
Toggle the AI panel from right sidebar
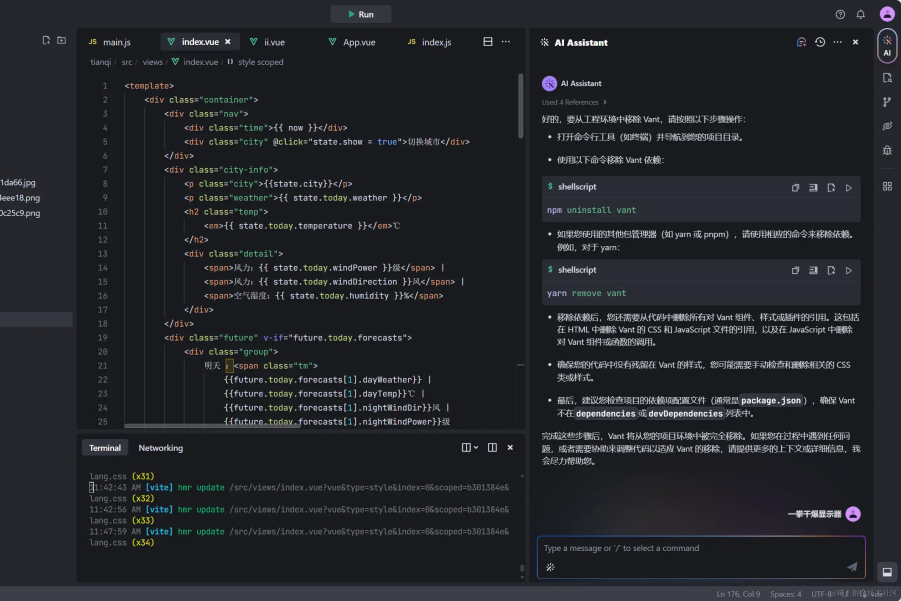click(x=887, y=46)
